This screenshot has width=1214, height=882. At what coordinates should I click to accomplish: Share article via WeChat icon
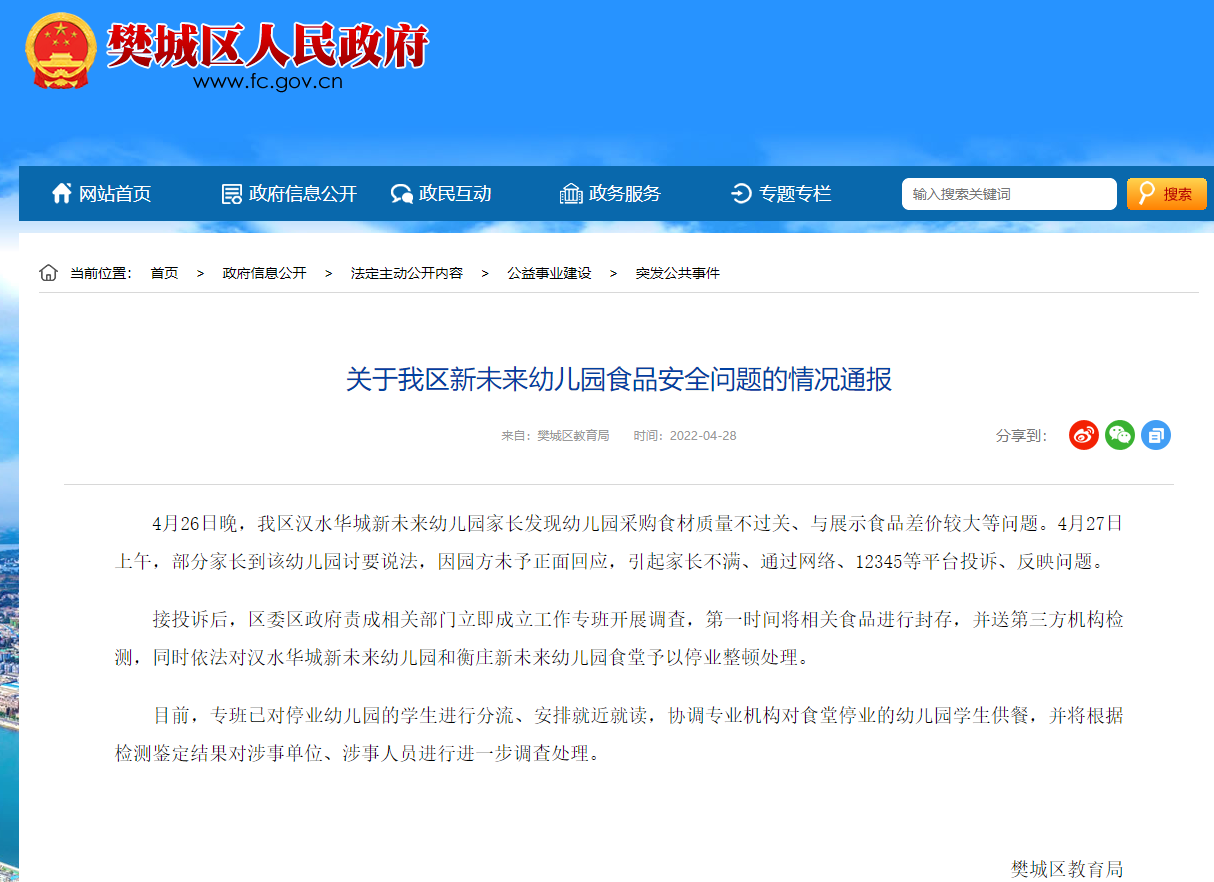1120,435
